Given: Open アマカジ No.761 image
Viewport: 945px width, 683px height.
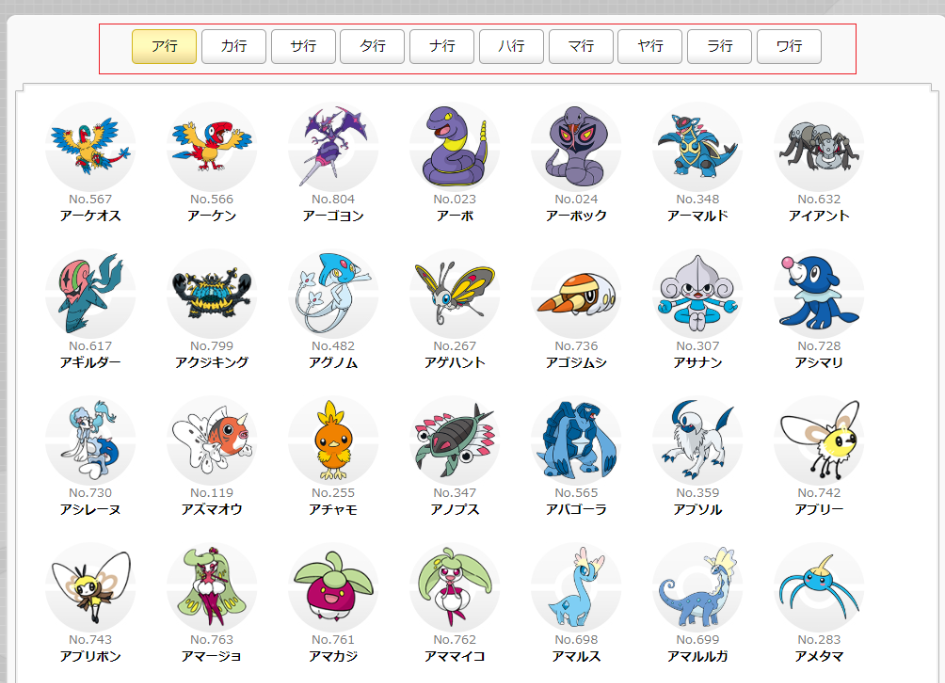Looking at the screenshot, I should [x=333, y=588].
